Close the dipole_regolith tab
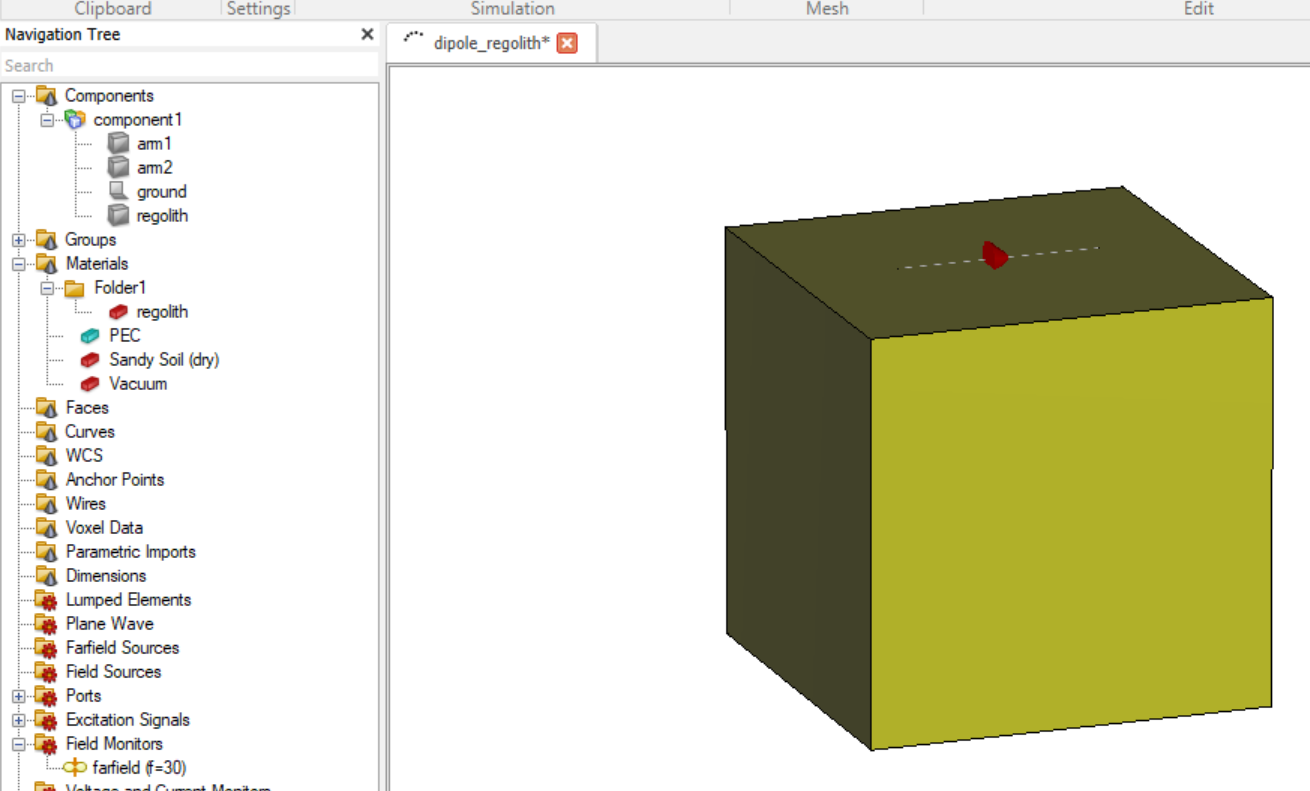Screen dimensions: 1310x791 tap(567, 43)
